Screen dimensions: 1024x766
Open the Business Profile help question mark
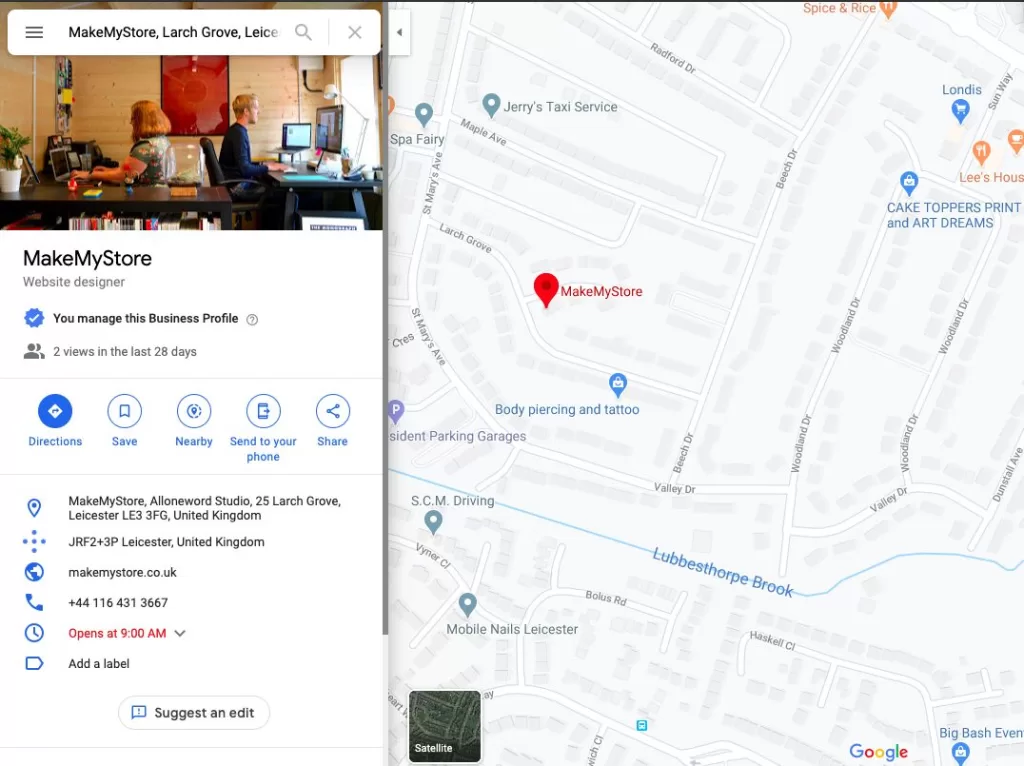coord(252,319)
